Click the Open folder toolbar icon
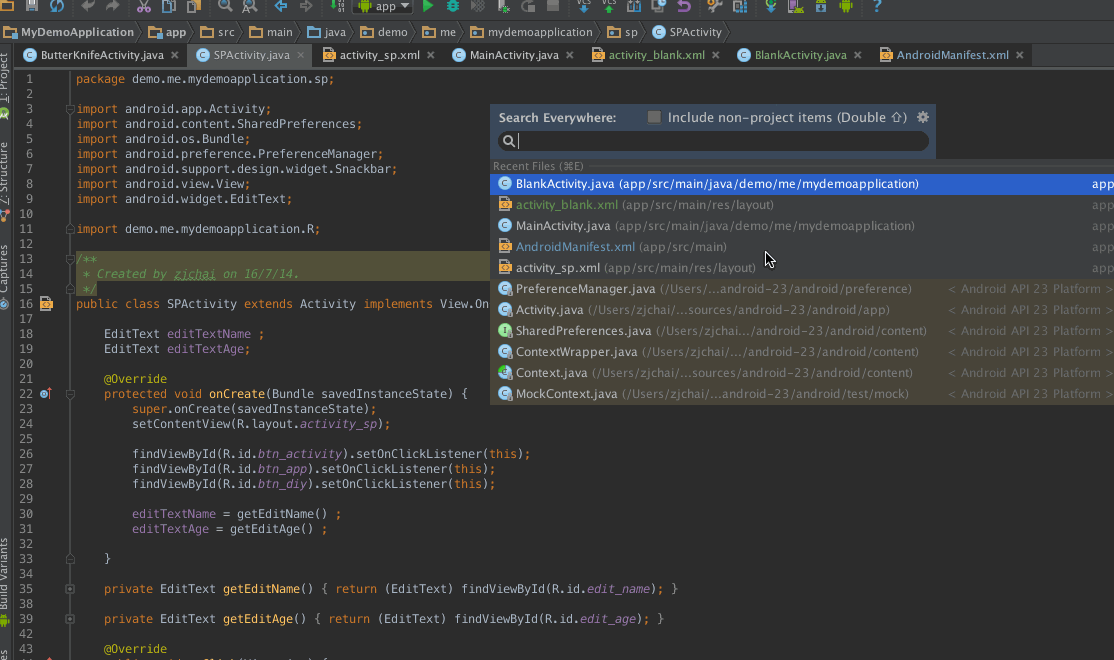Image resolution: width=1114 pixels, height=660 pixels. [8, 6]
